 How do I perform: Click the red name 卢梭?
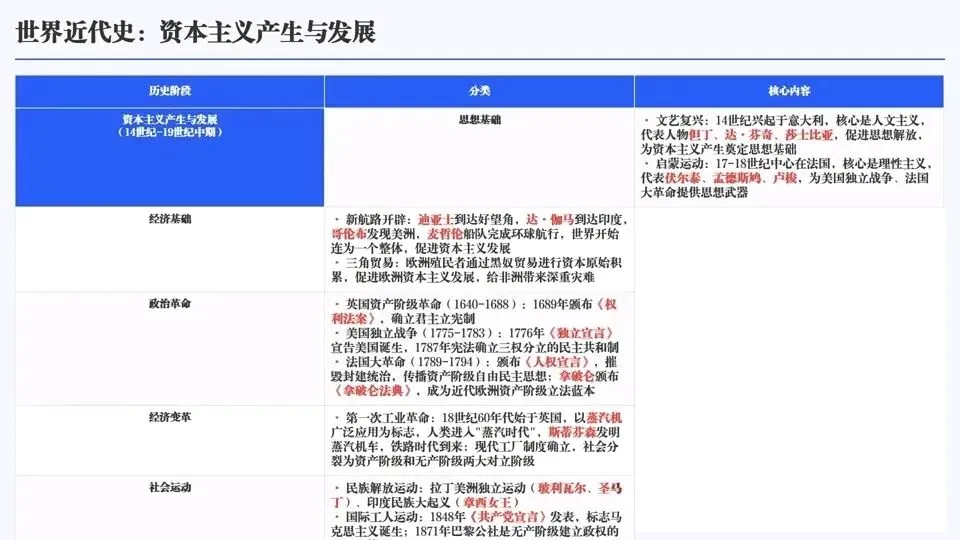tap(785, 178)
